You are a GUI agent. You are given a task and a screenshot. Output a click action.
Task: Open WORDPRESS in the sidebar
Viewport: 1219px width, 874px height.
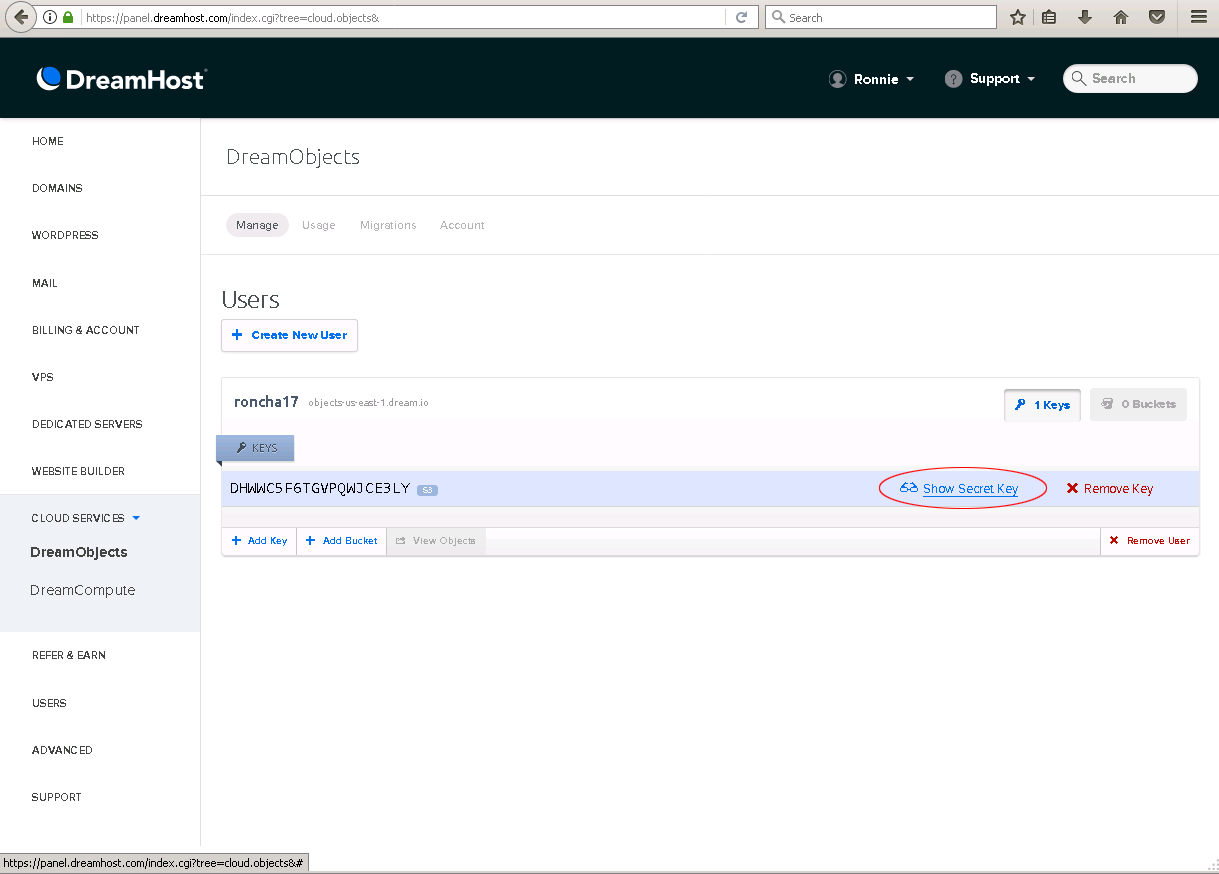click(65, 235)
